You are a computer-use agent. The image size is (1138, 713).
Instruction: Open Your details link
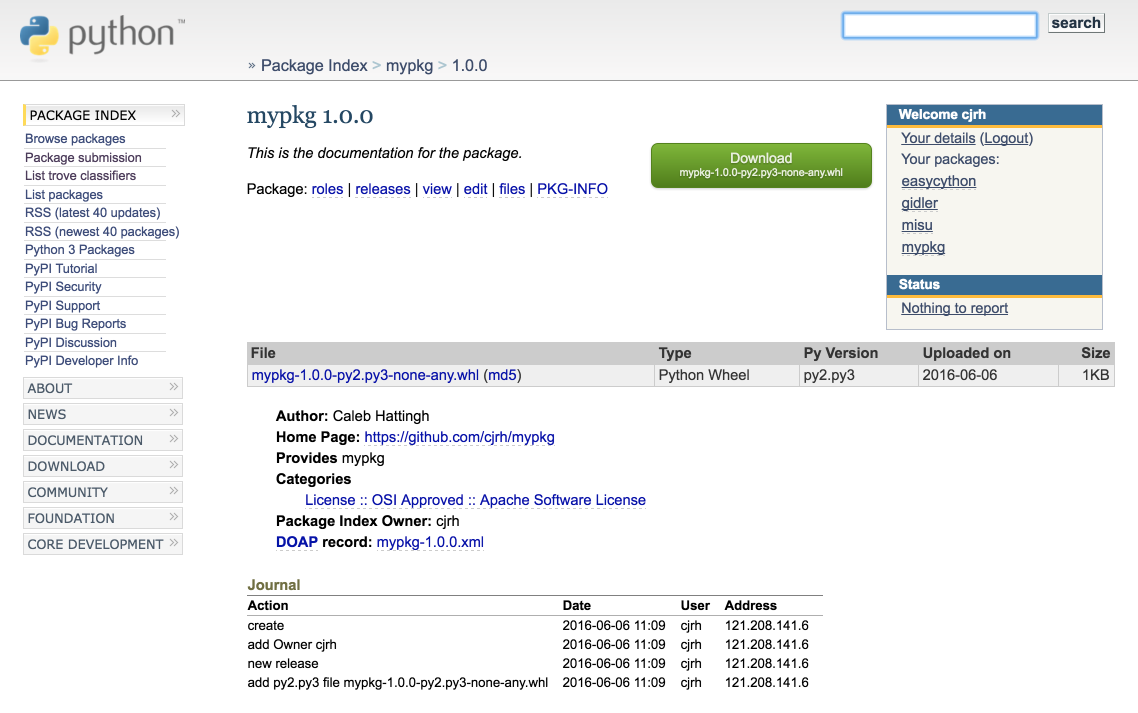coord(938,138)
